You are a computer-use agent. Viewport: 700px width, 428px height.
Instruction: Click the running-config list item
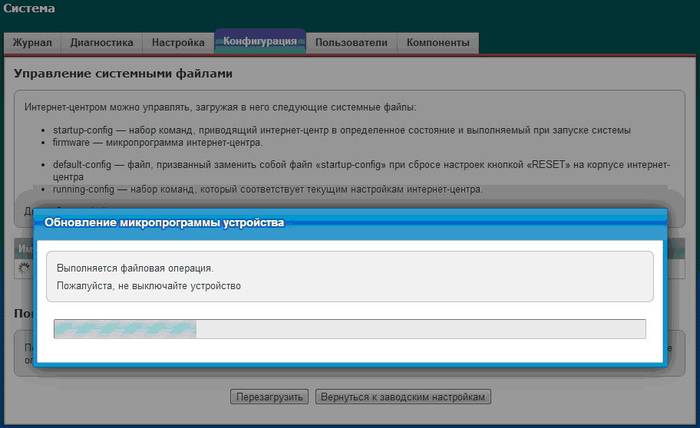267,189
